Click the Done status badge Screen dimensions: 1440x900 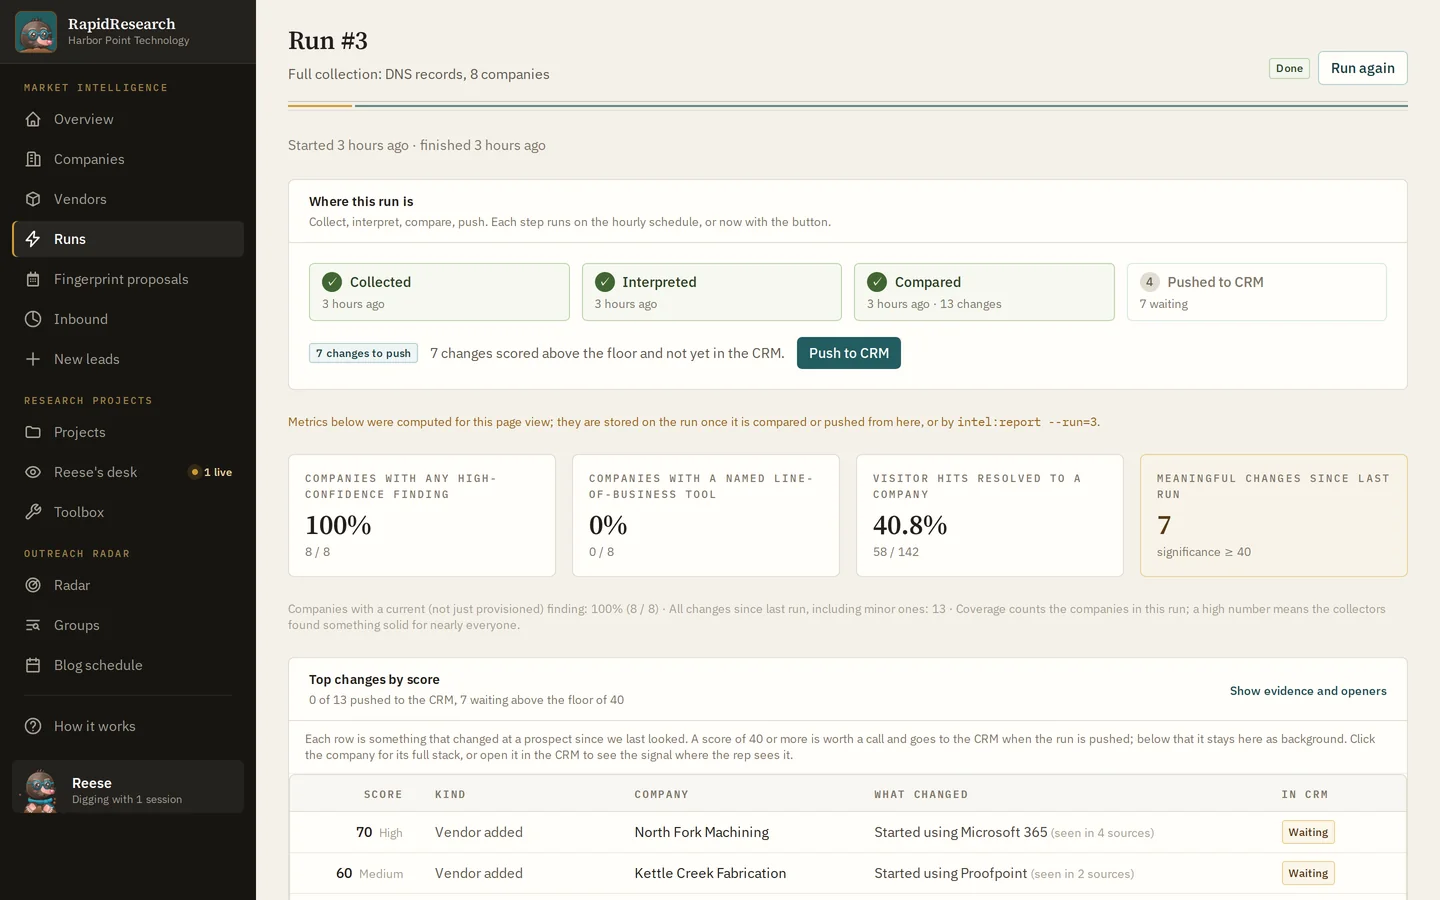[1289, 68]
